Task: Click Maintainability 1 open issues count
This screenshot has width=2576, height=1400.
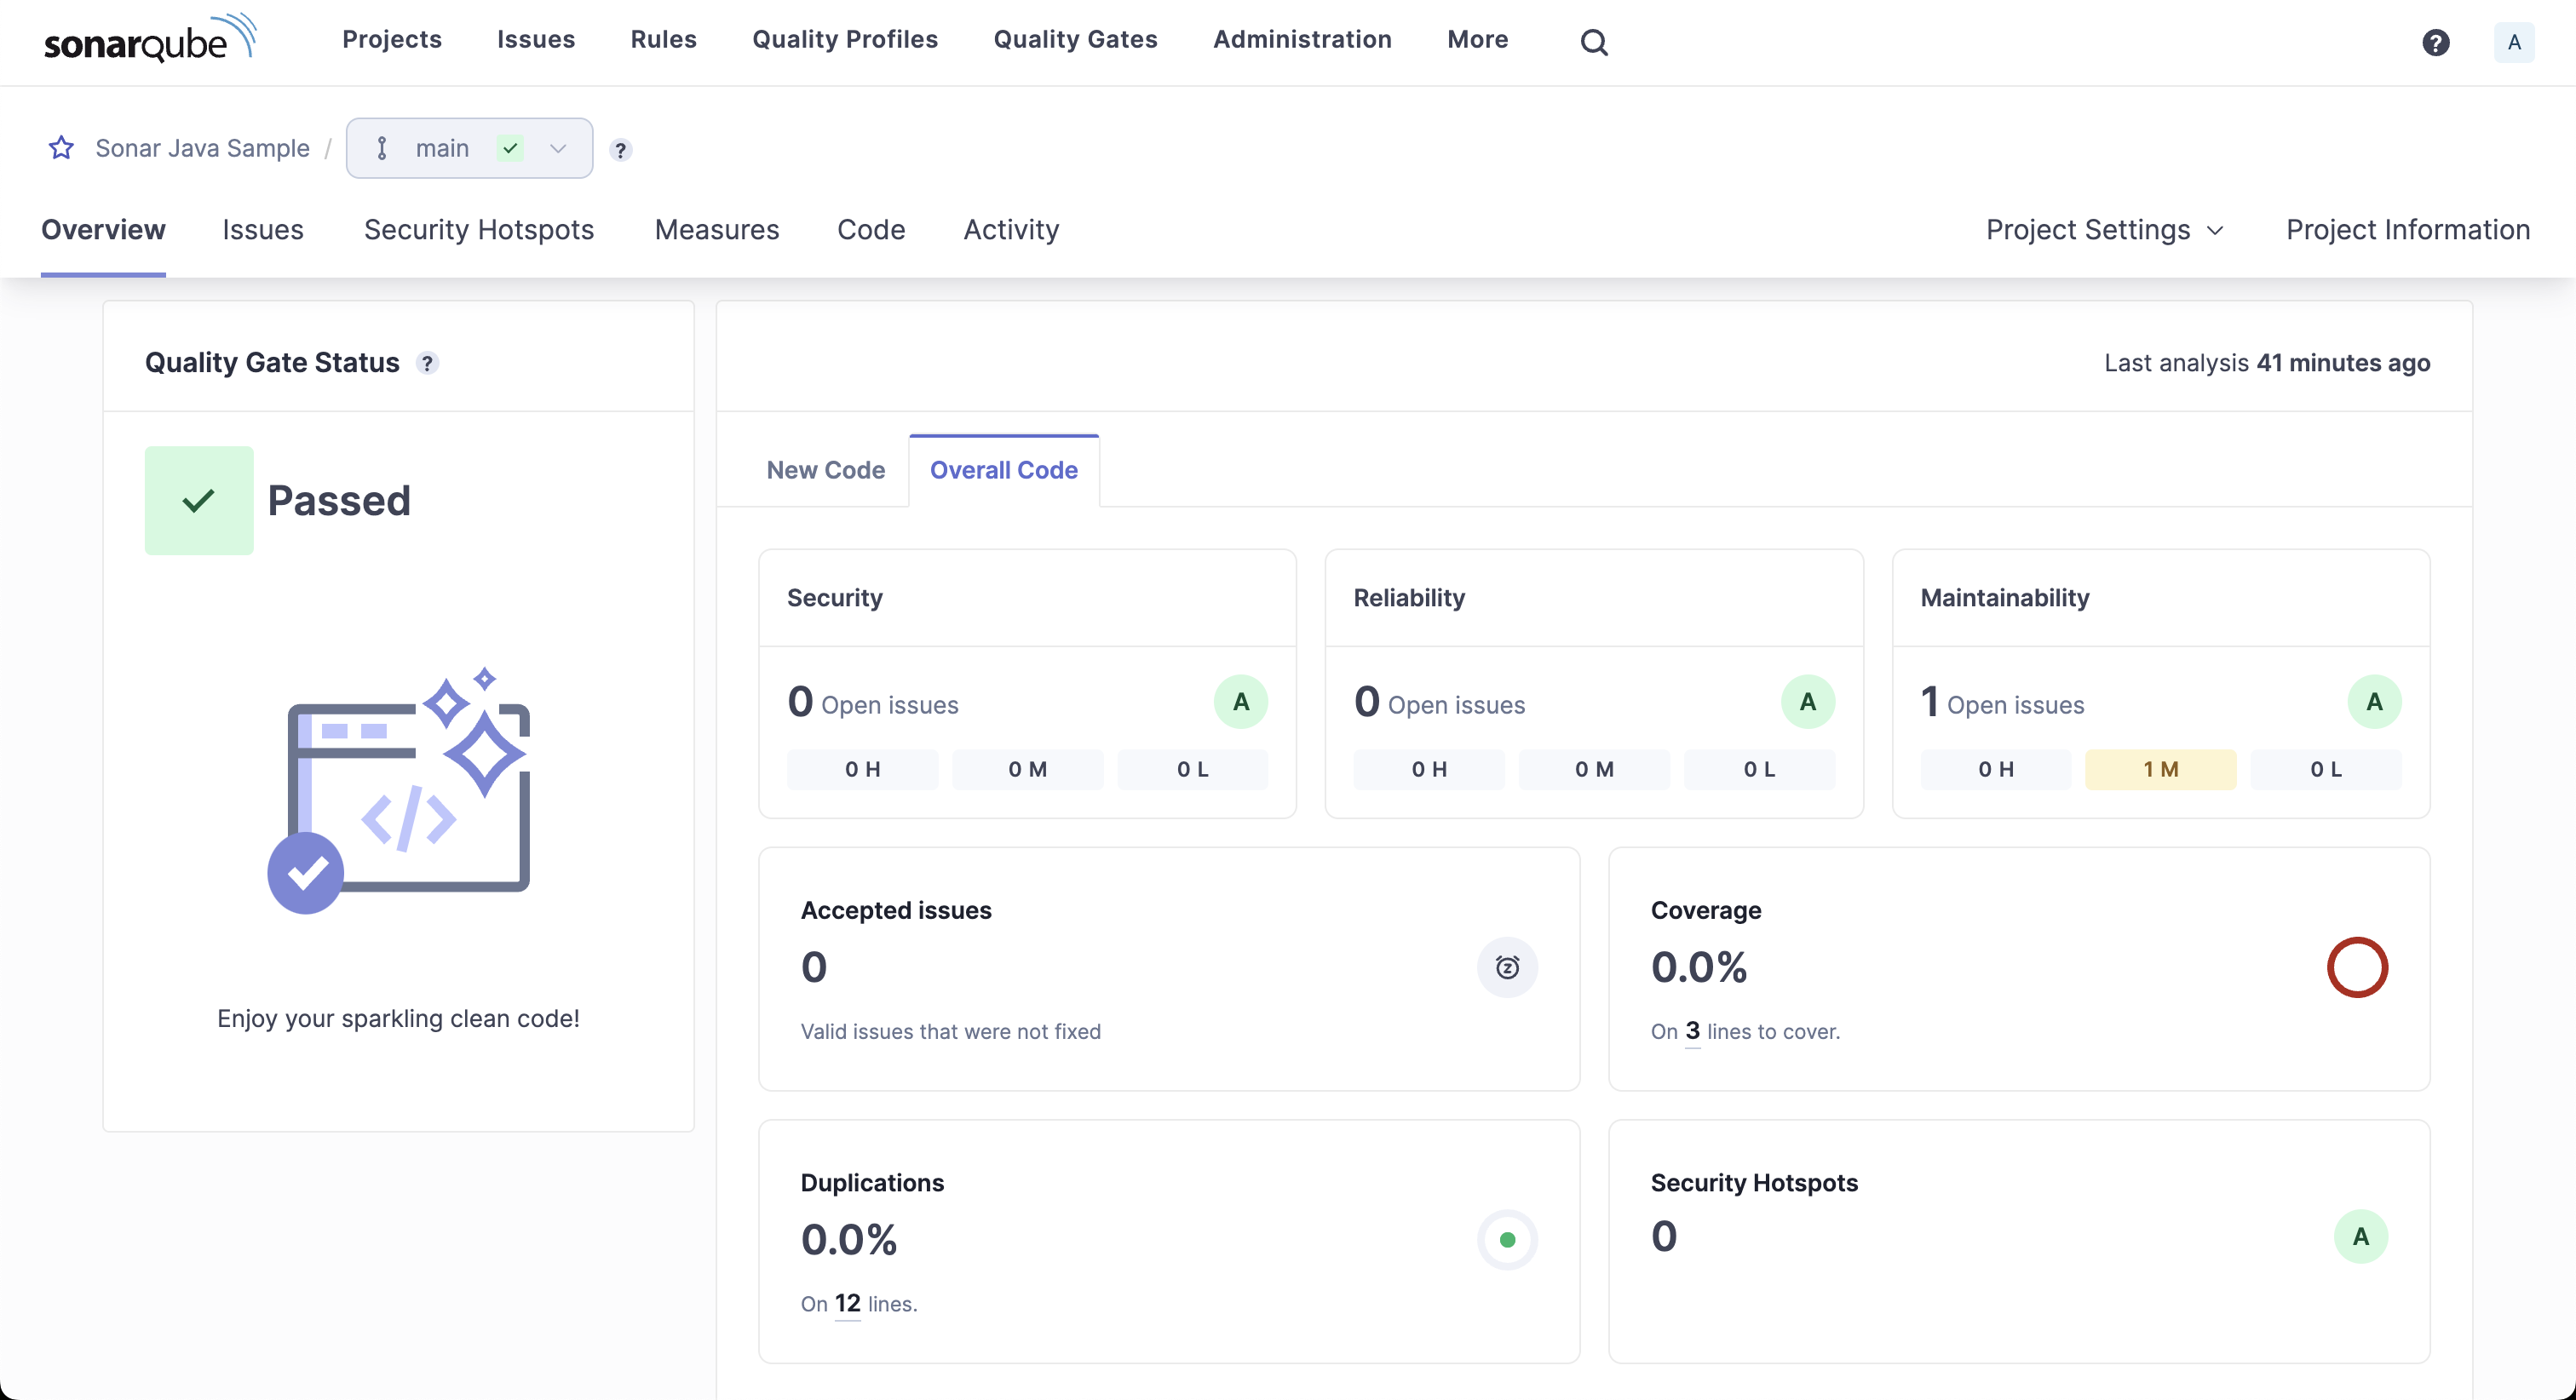Action: (1930, 702)
